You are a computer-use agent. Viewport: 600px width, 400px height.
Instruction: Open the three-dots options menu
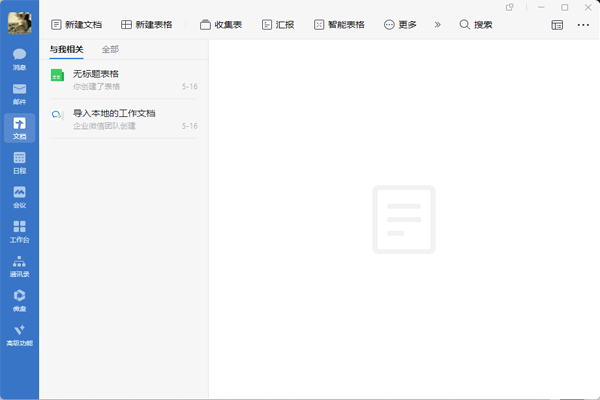(583, 25)
